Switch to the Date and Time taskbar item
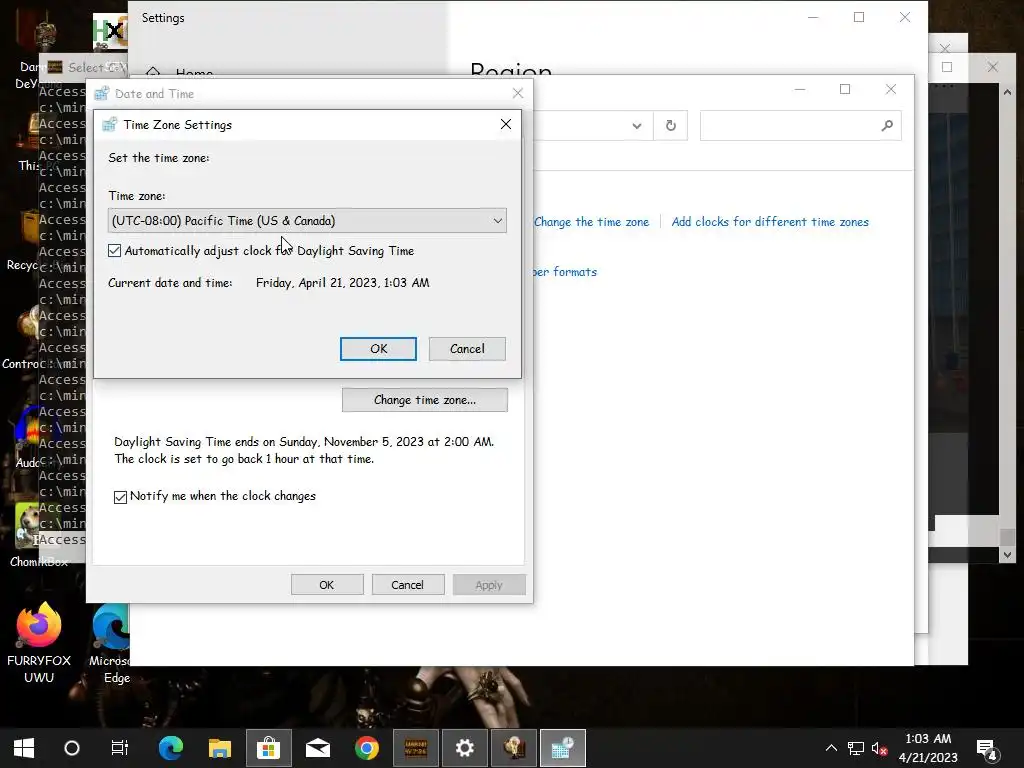 pyautogui.click(x=563, y=748)
